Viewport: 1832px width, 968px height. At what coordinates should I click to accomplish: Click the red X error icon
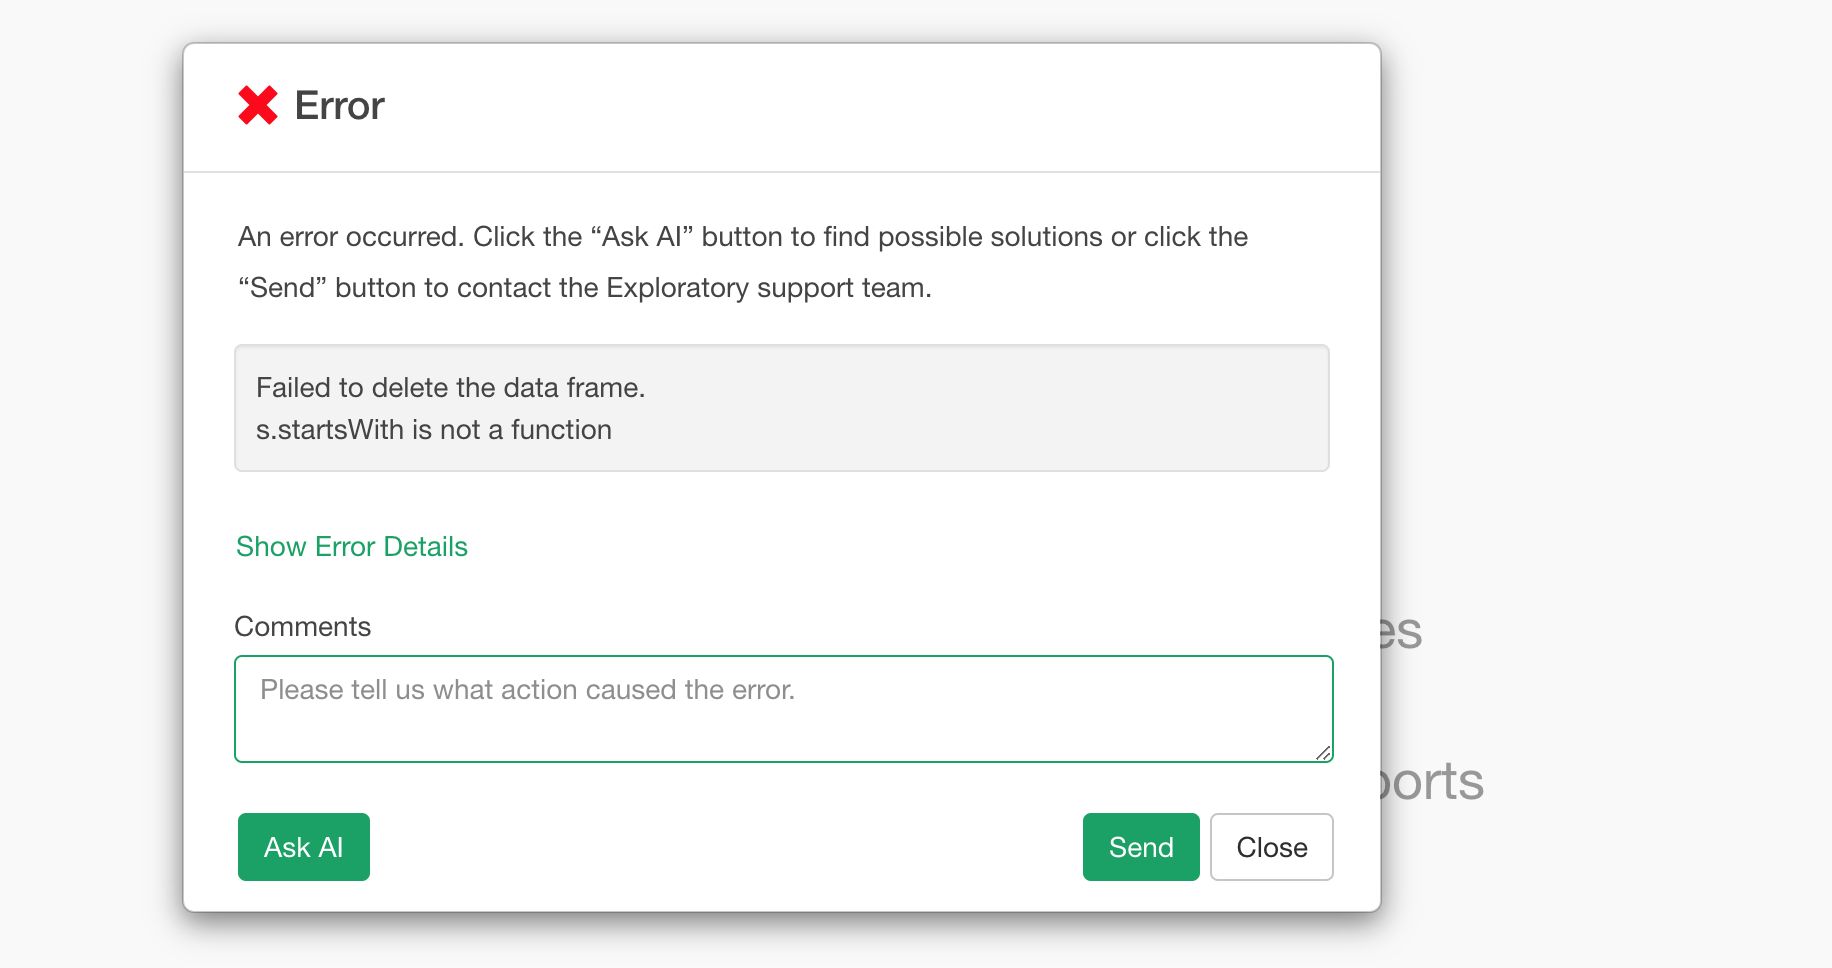pos(258,105)
